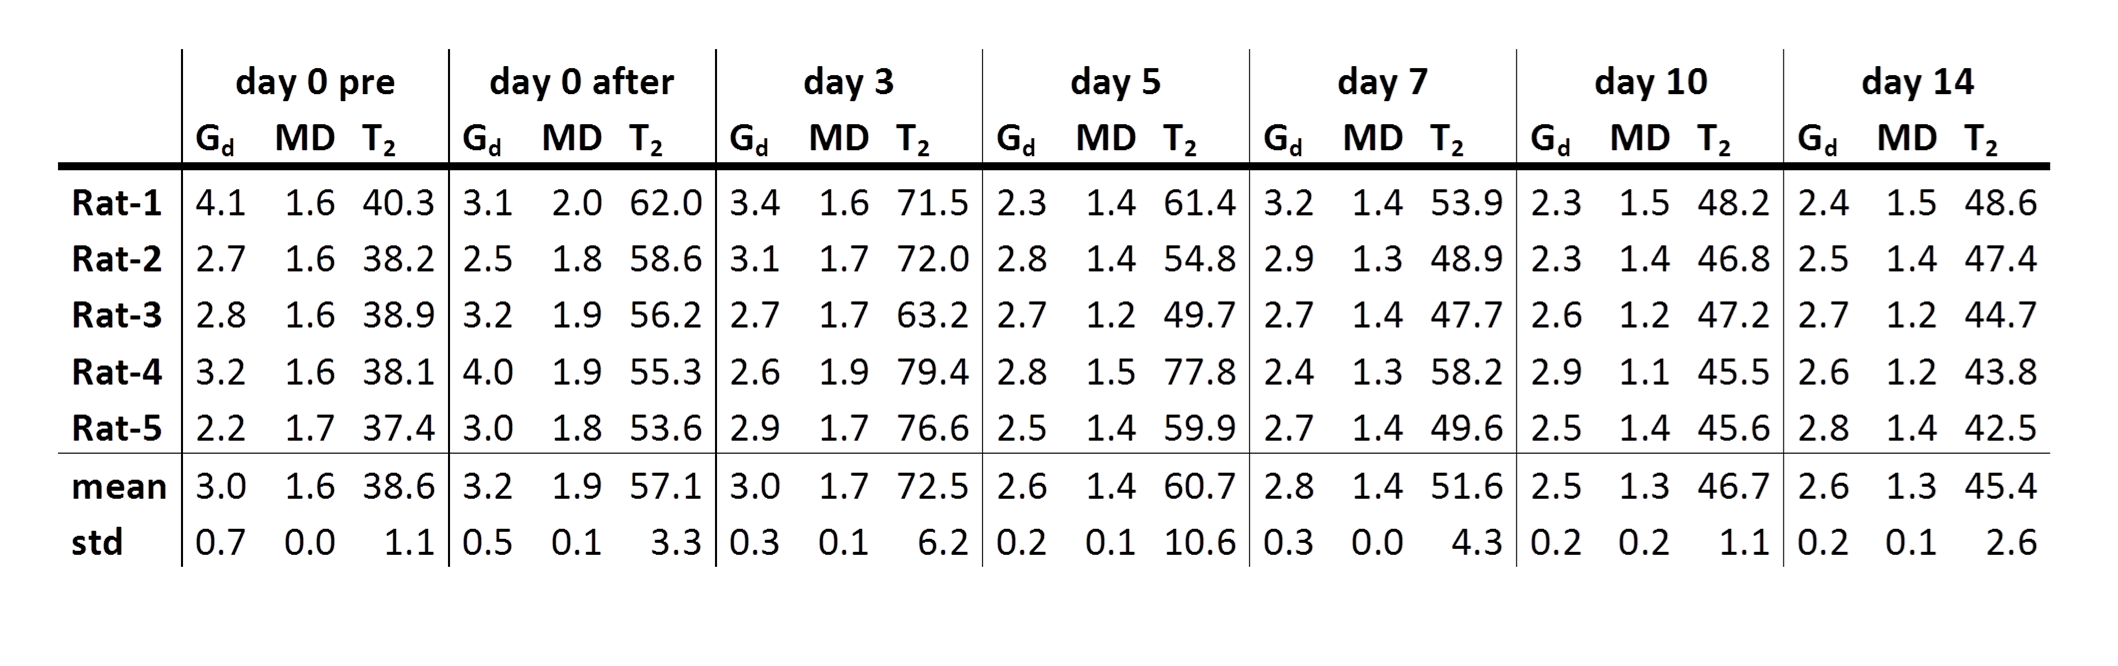Viewport: 2118px width, 666px height.
Task: Click the Rat-1 row label
Action: click(116, 204)
